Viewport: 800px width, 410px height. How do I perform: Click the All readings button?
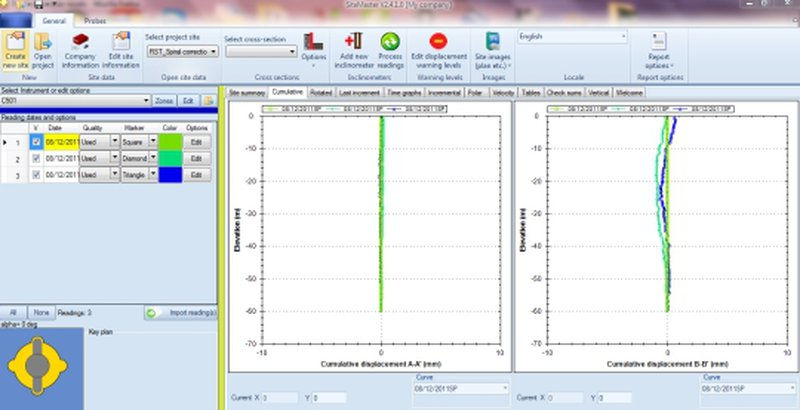pos(13,313)
